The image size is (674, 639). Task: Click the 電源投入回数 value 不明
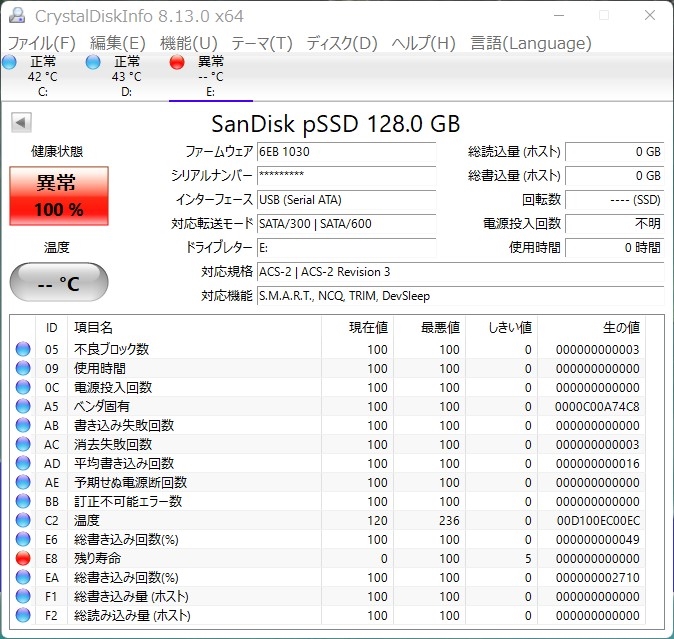pyautogui.click(x=615, y=224)
